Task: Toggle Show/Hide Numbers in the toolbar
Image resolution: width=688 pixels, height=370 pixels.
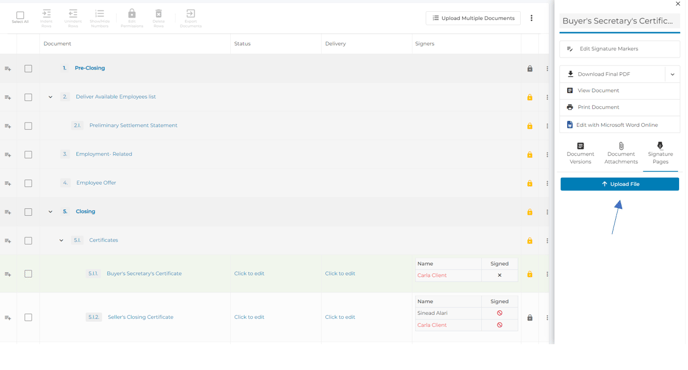Action: [100, 14]
